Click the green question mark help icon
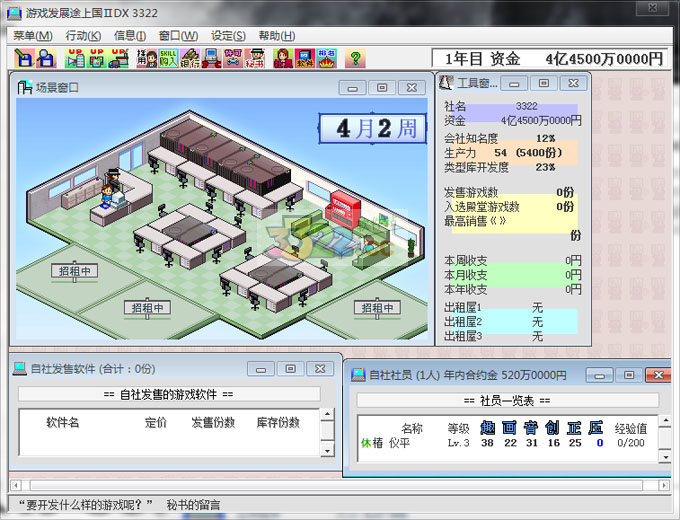 [x=355, y=58]
